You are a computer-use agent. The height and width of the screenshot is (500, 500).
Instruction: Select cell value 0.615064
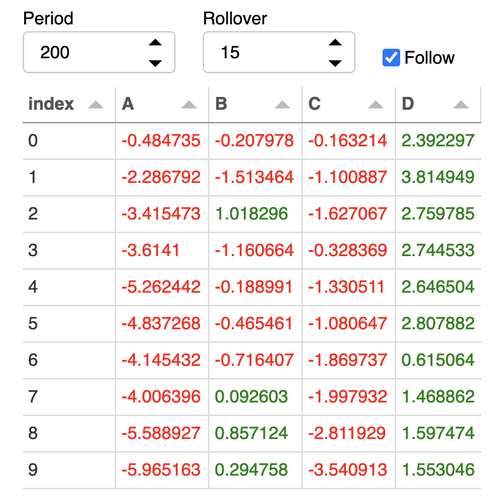pos(438,360)
